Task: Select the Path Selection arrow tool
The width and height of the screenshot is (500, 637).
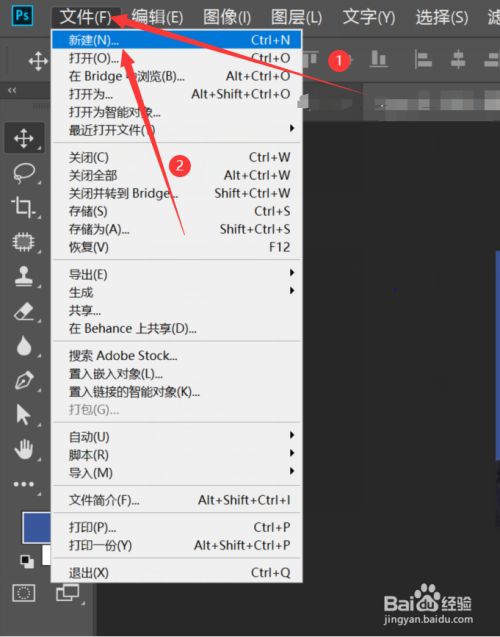Action: (x=23, y=415)
